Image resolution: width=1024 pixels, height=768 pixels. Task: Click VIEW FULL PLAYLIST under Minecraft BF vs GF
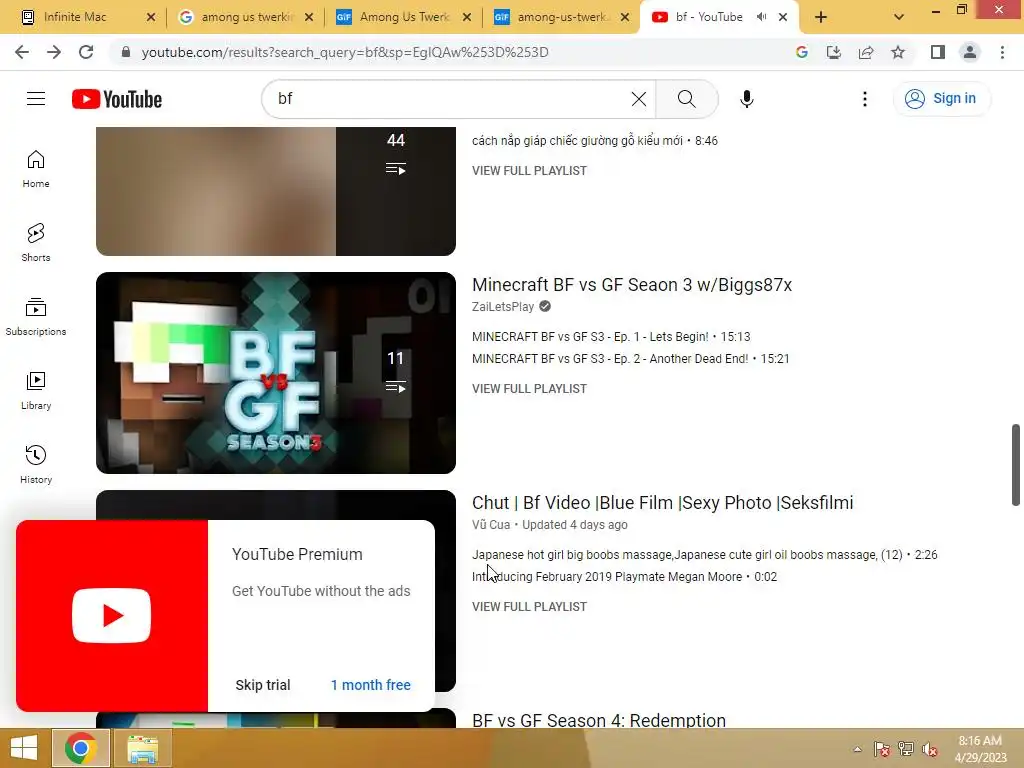(529, 389)
